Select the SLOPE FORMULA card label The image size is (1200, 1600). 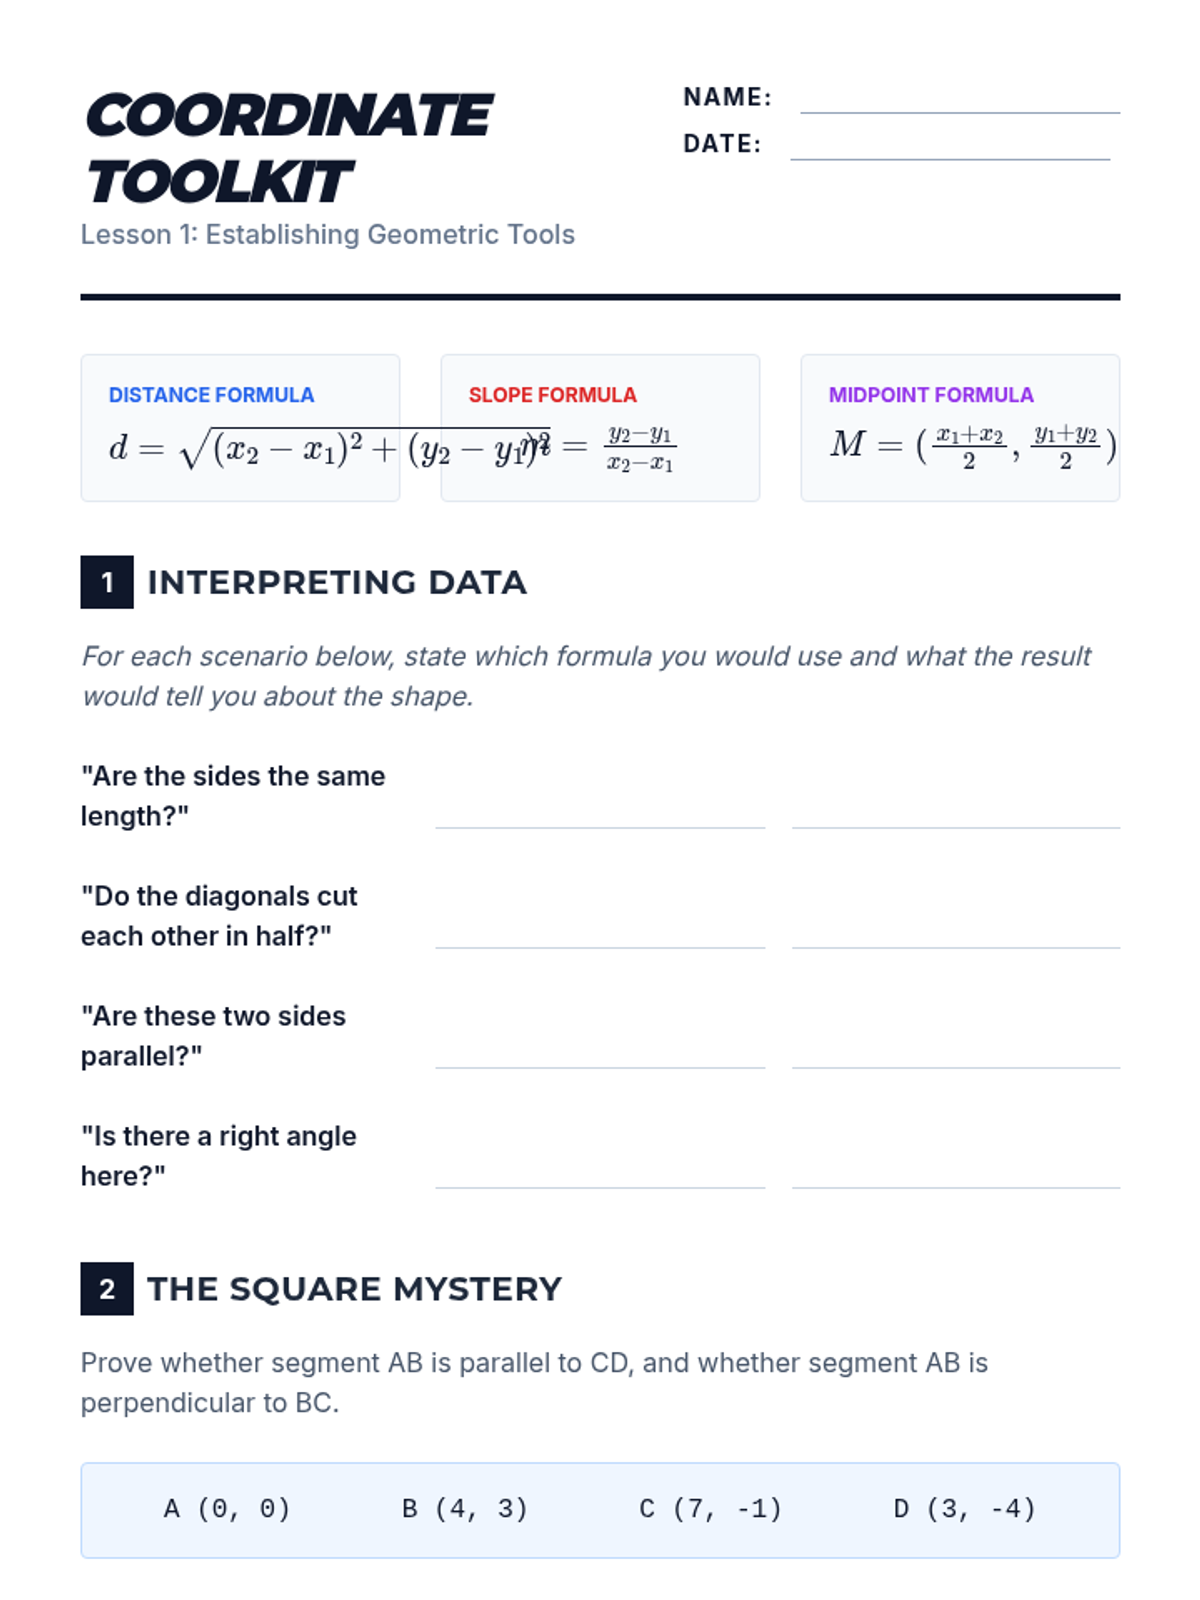552,395
